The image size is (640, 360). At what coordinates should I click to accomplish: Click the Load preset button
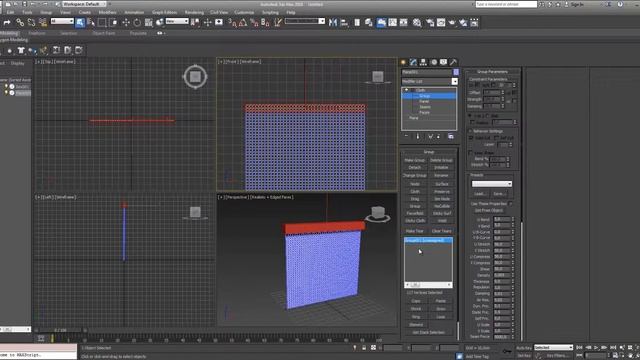(x=480, y=194)
